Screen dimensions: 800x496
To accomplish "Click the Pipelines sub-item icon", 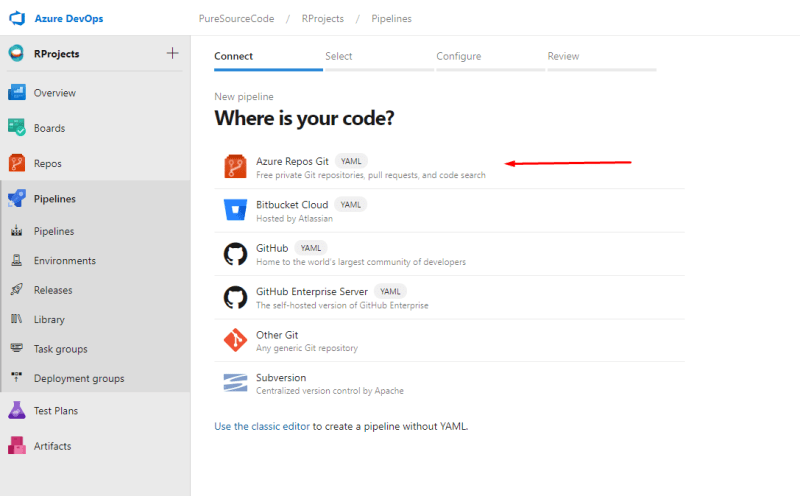I will [x=17, y=231].
